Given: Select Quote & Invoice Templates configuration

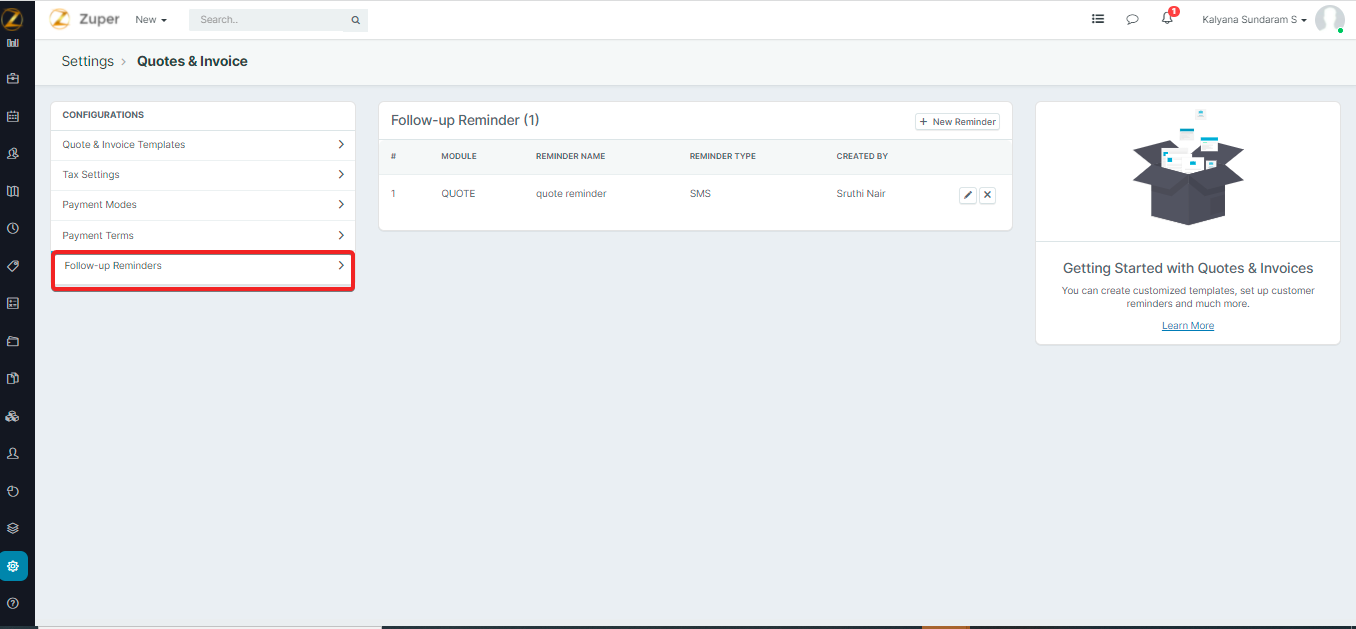Looking at the screenshot, I should tap(203, 145).
